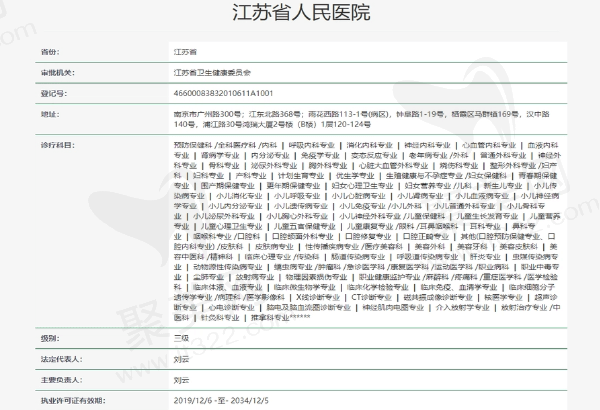Image resolution: width=600 pixels, height=410 pixels.
Task: Click 妇科专业 specialty
Action: point(208,176)
